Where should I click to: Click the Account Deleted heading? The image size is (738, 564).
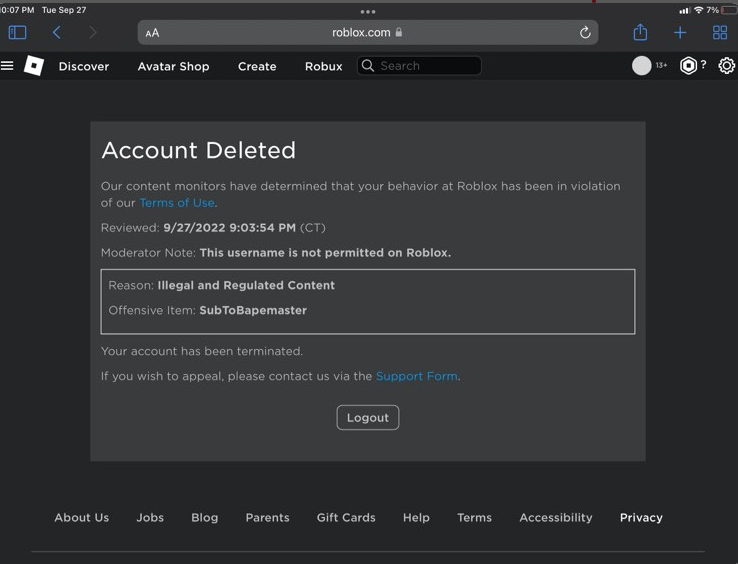(x=199, y=151)
